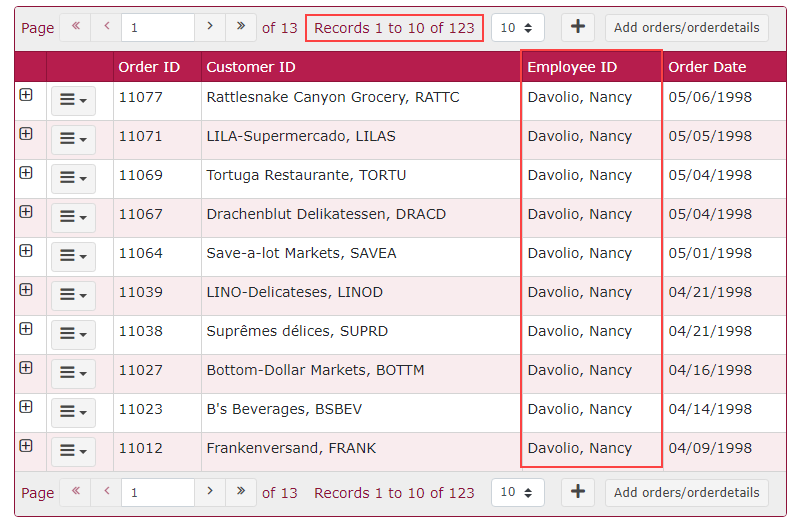Jump to last page in bottom pager
Screen dimensions: 798x528
pos(241,492)
